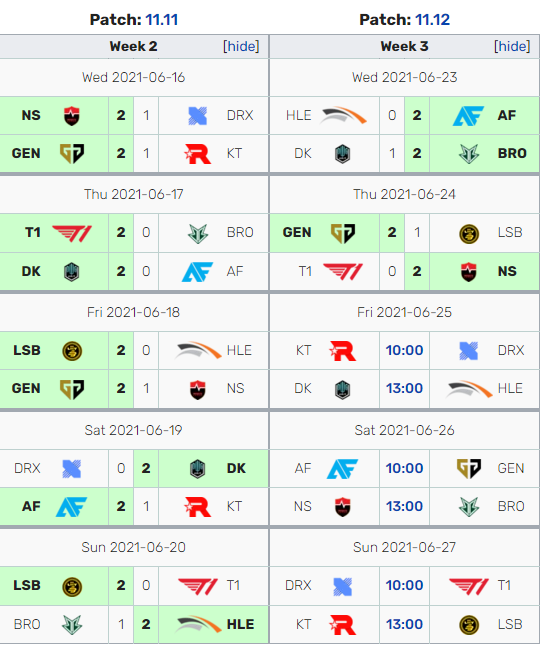Click the DK logo on Sat 2021-06-19
Screen dimensions: 541x646
click(x=197, y=469)
